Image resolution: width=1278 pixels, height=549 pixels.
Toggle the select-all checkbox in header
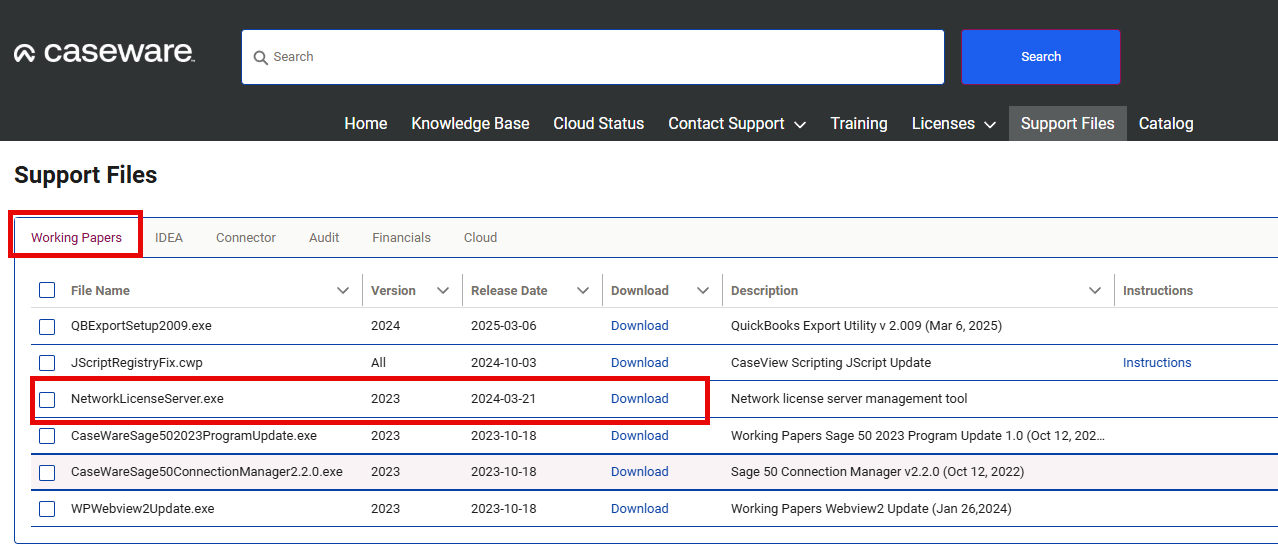click(x=47, y=290)
